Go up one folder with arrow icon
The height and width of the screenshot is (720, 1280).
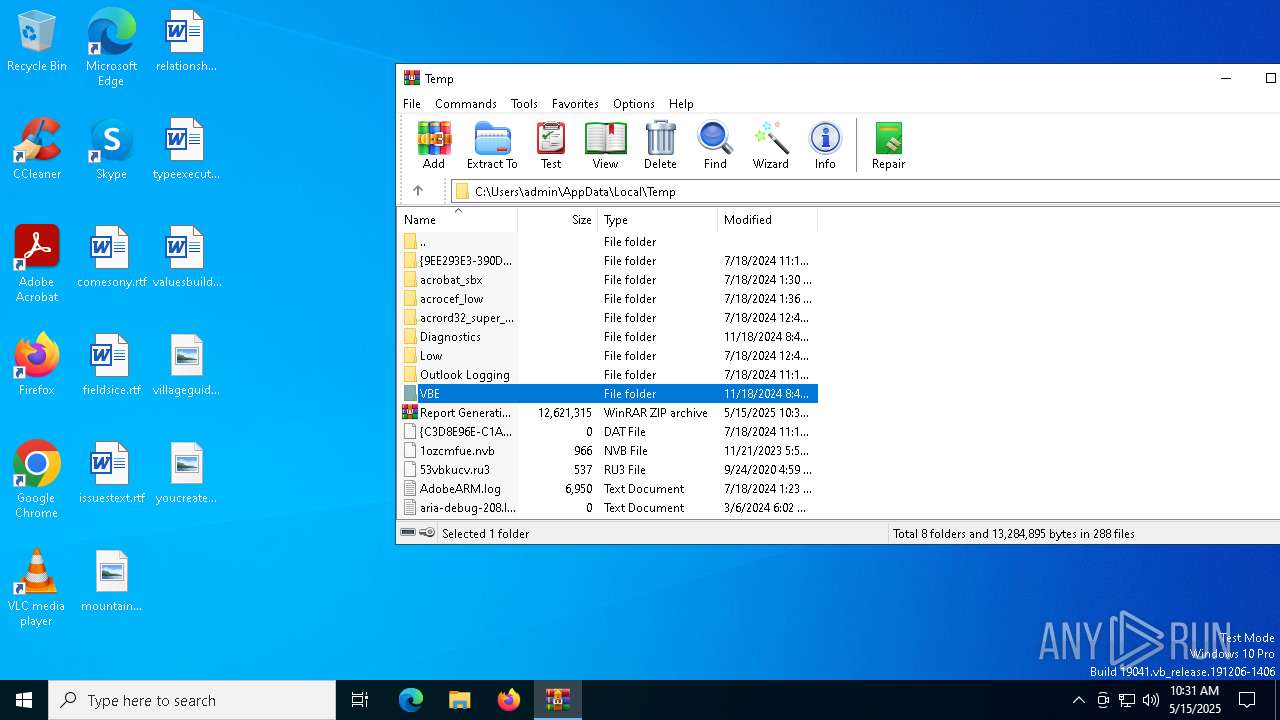coord(418,191)
